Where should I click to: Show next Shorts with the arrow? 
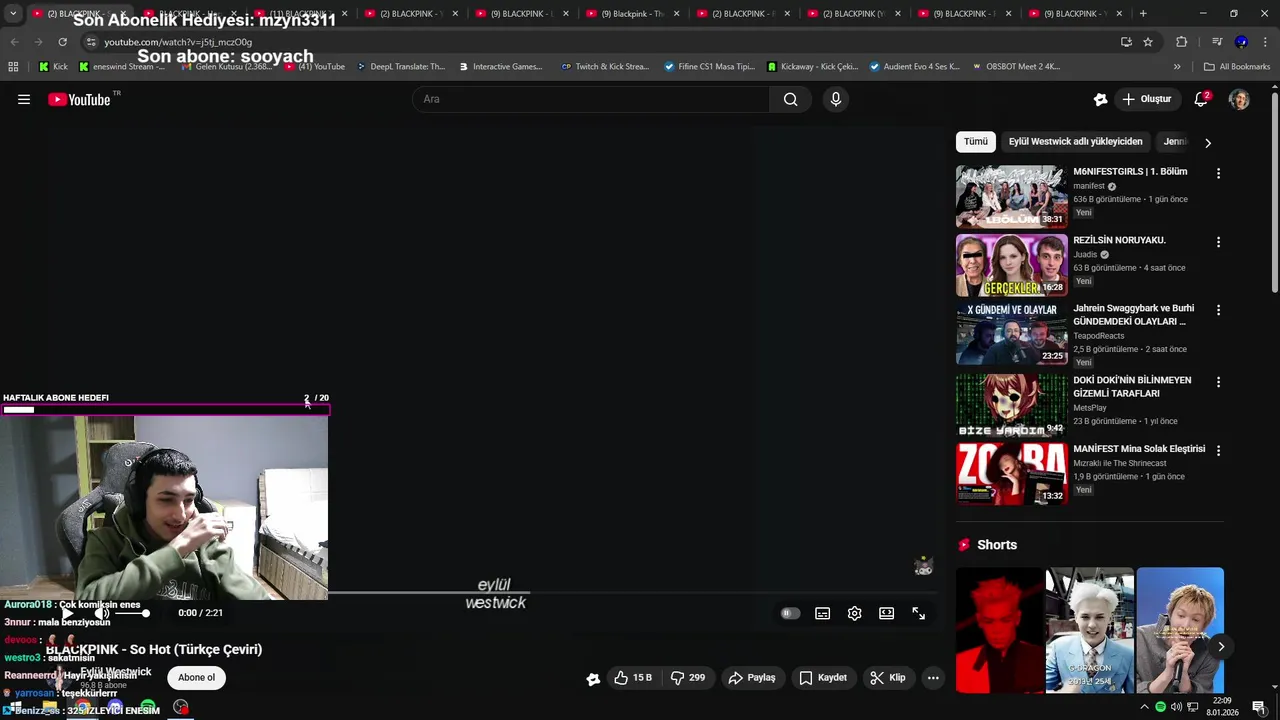[x=1221, y=647]
